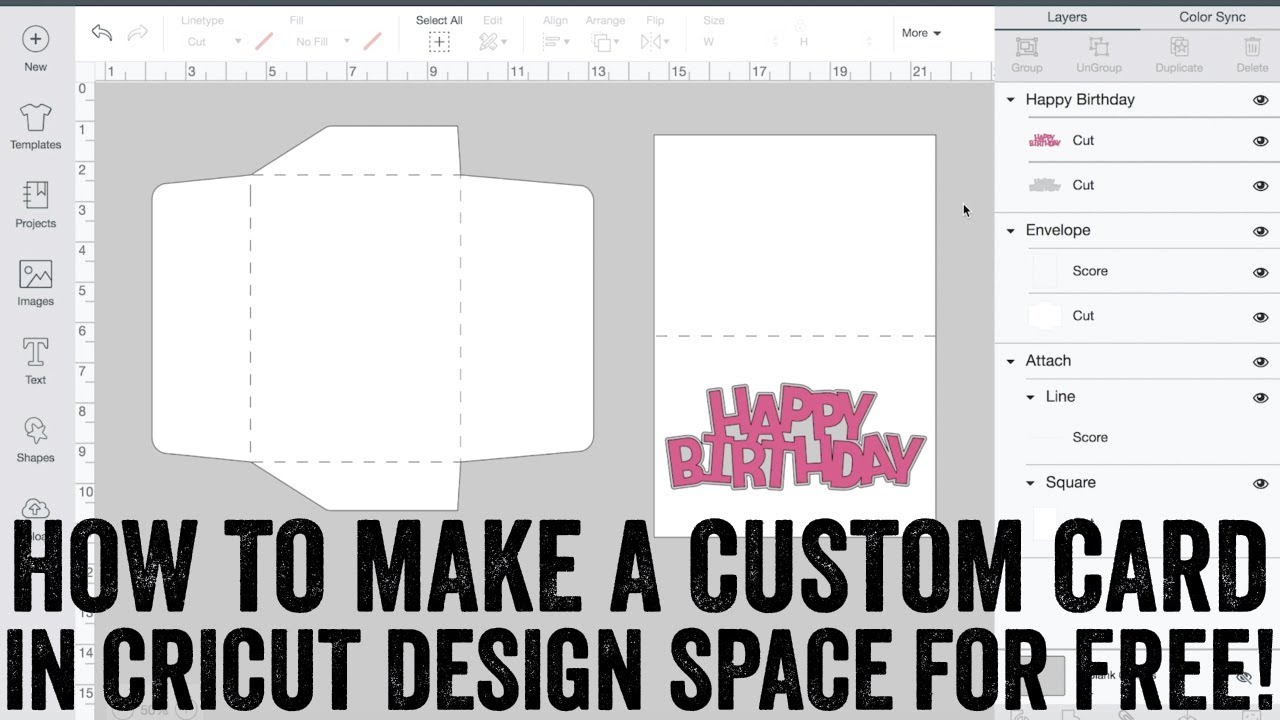
Task: Select the Happy Birthday design on canvas
Action: (796, 436)
